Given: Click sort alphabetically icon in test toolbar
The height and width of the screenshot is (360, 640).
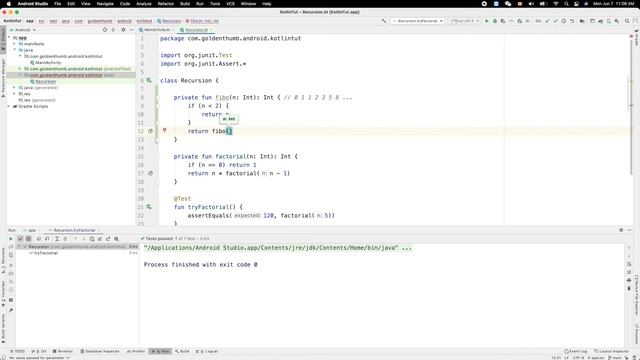Looking at the screenshot, I should point(39,239).
